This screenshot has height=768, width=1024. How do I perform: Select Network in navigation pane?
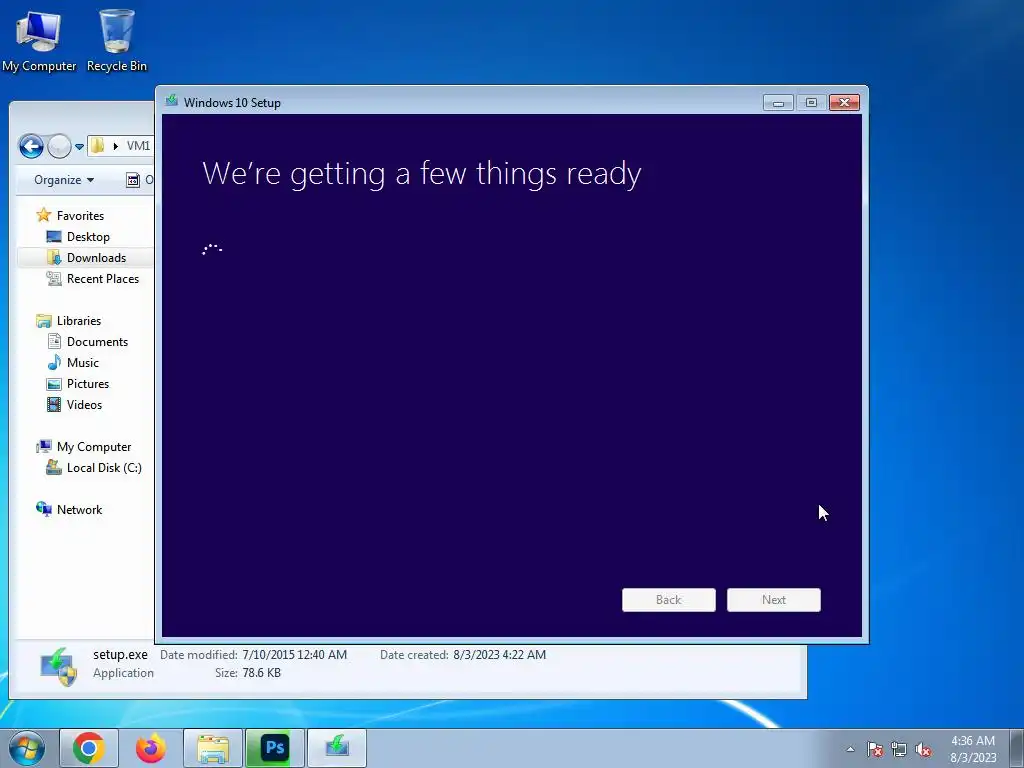click(79, 509)
